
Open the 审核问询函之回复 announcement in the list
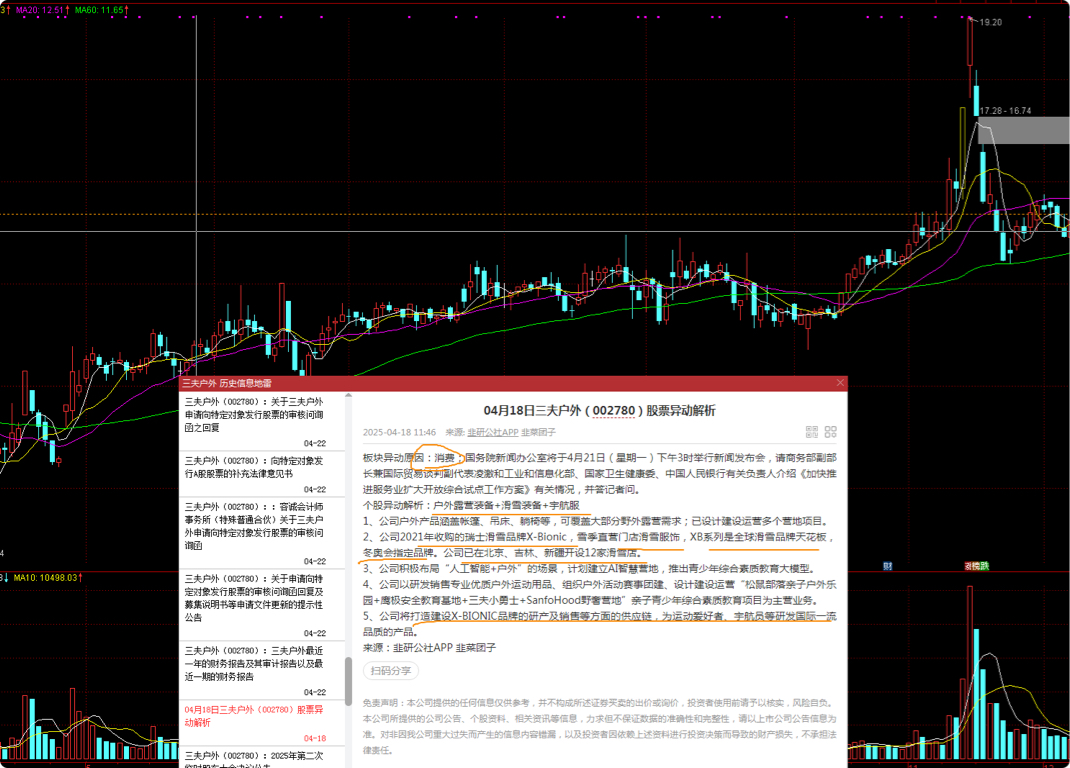coord(261,421)
